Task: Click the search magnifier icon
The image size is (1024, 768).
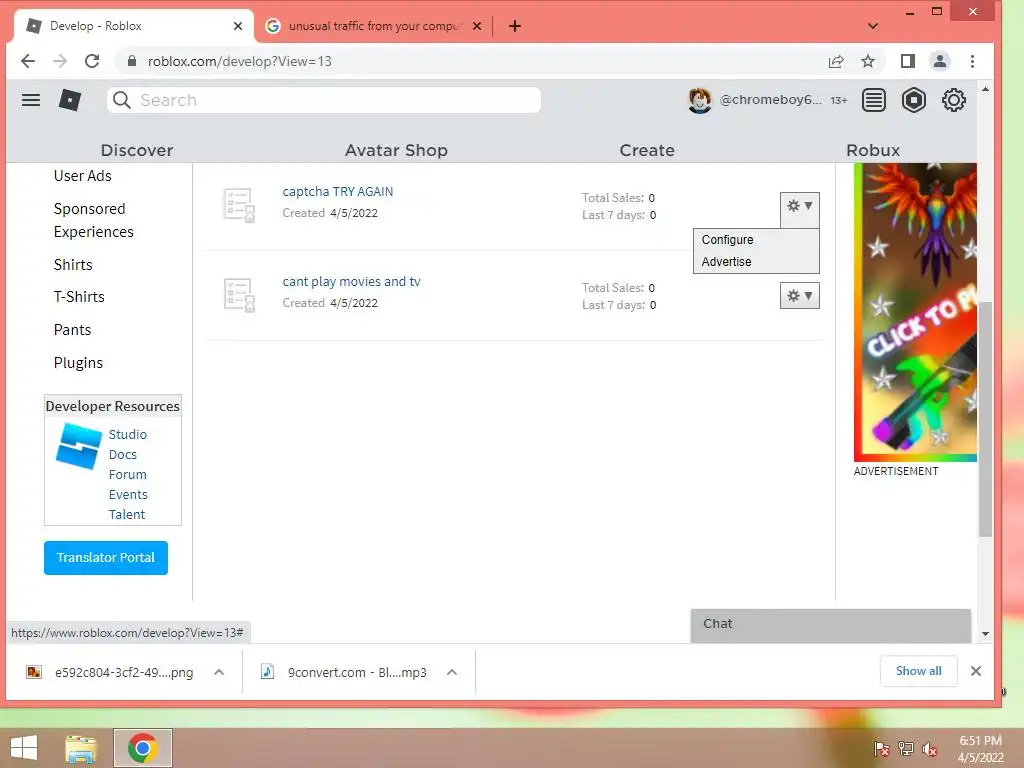Action: coord(121,100)
